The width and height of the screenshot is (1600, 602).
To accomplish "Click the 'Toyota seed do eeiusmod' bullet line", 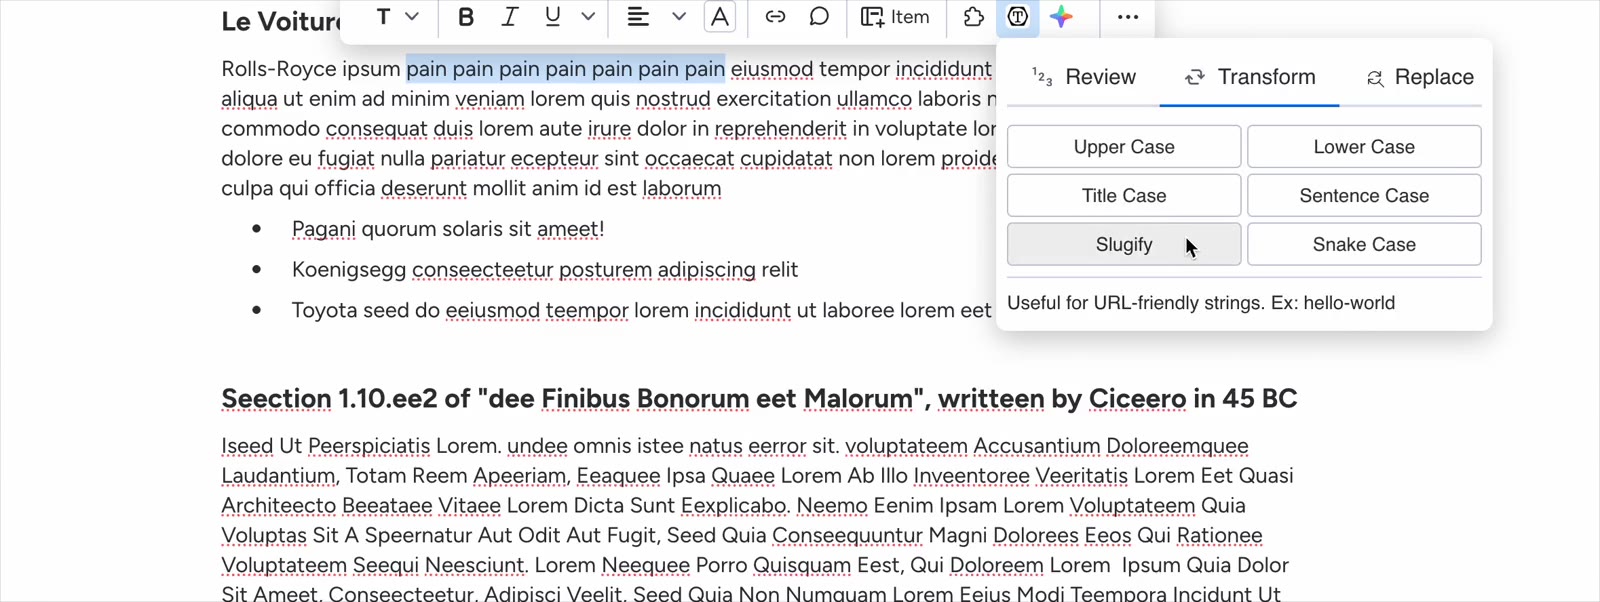I will click(641, 311).
